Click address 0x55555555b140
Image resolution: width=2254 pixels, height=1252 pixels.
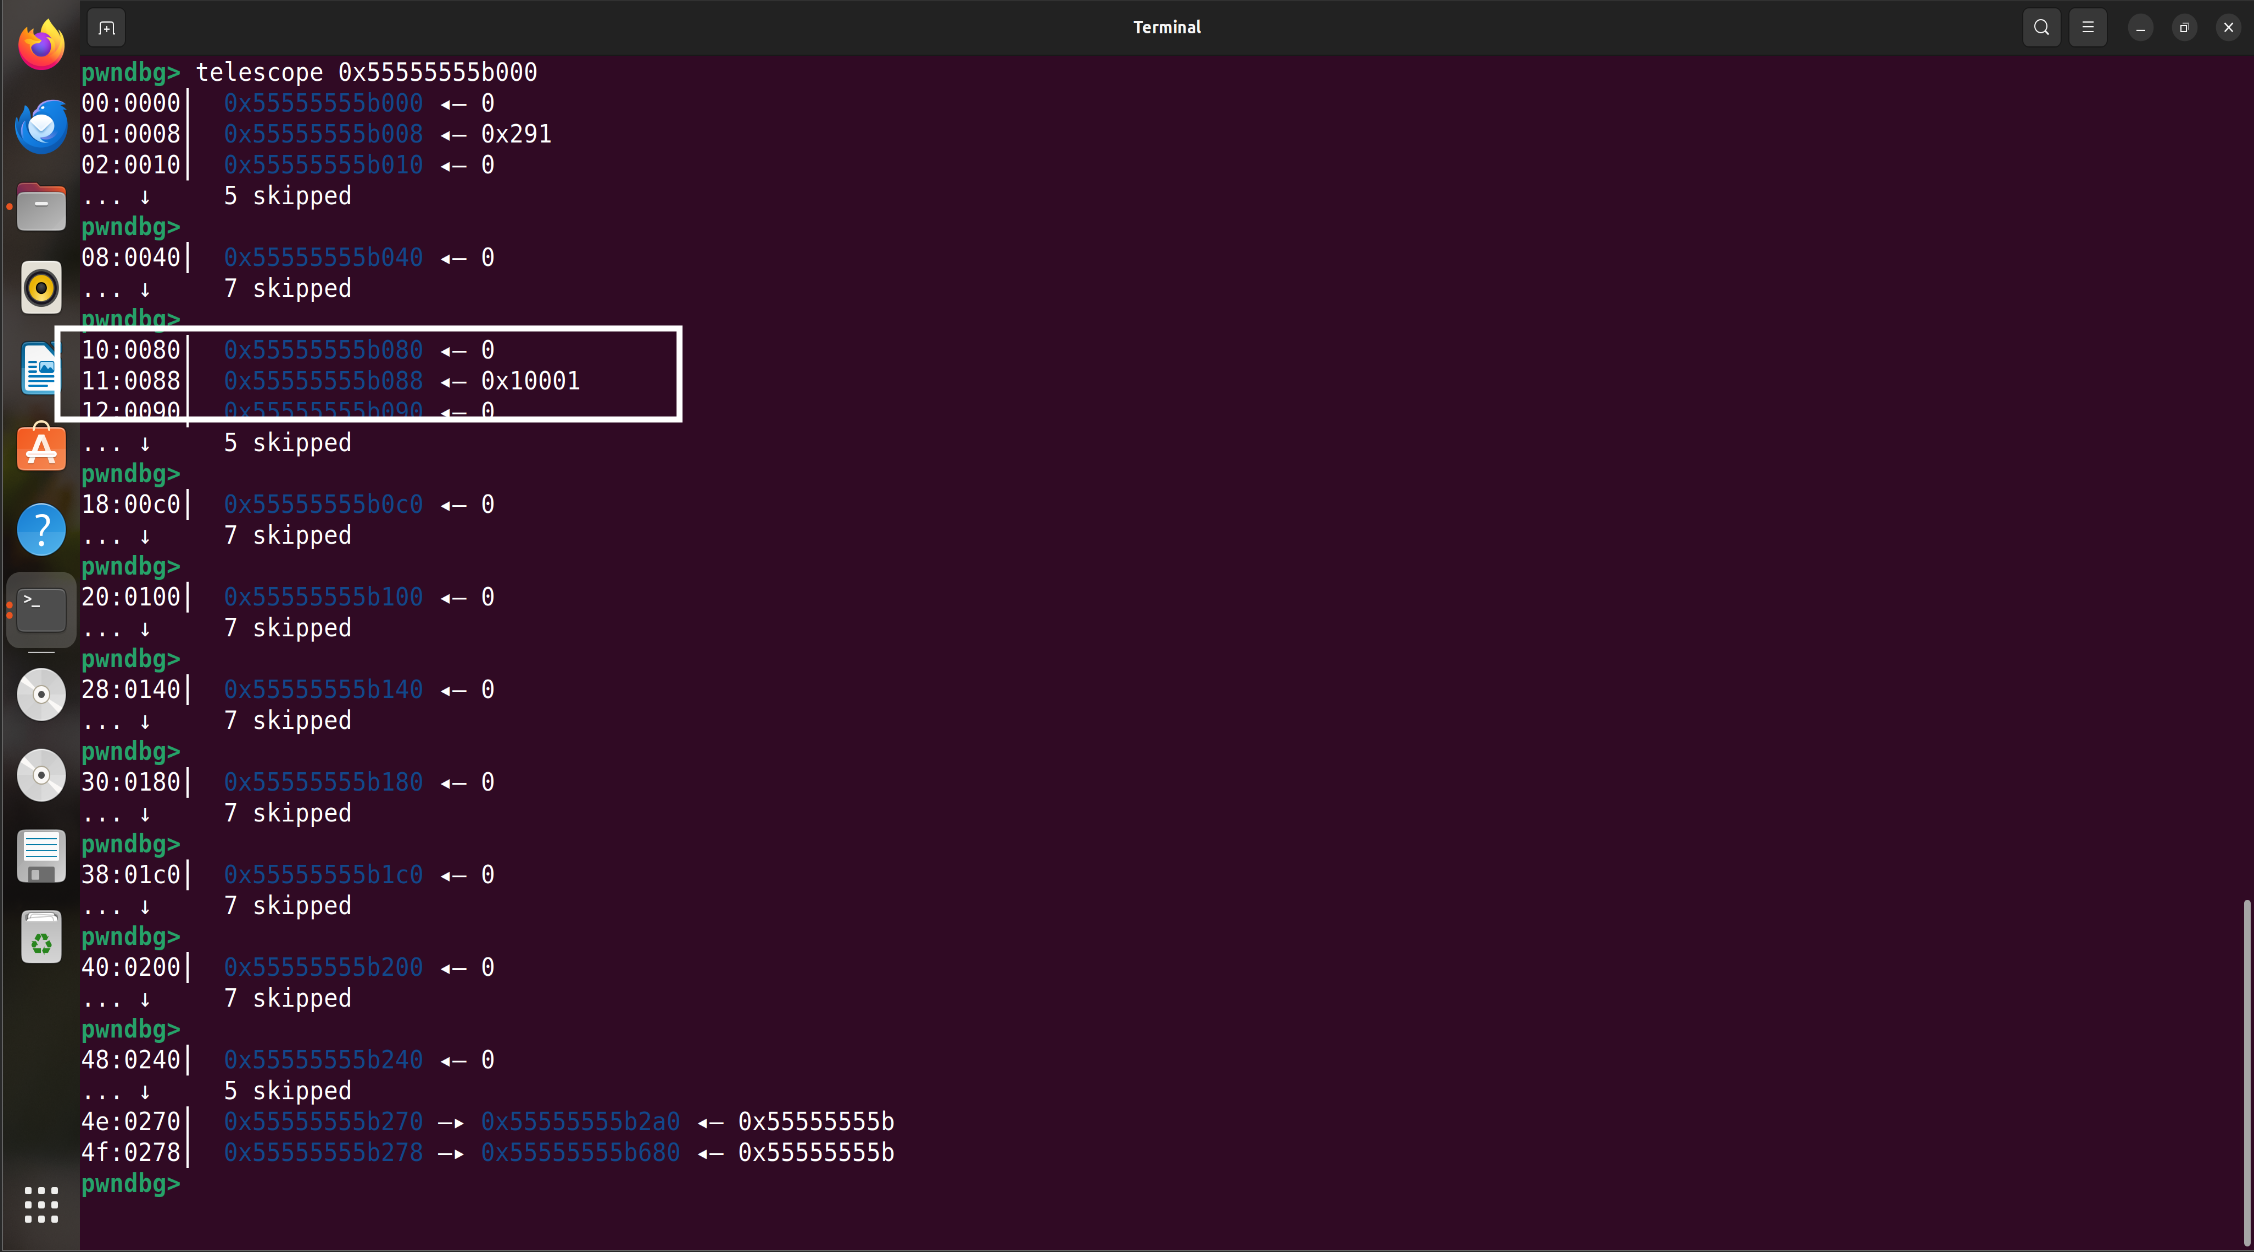323,690
